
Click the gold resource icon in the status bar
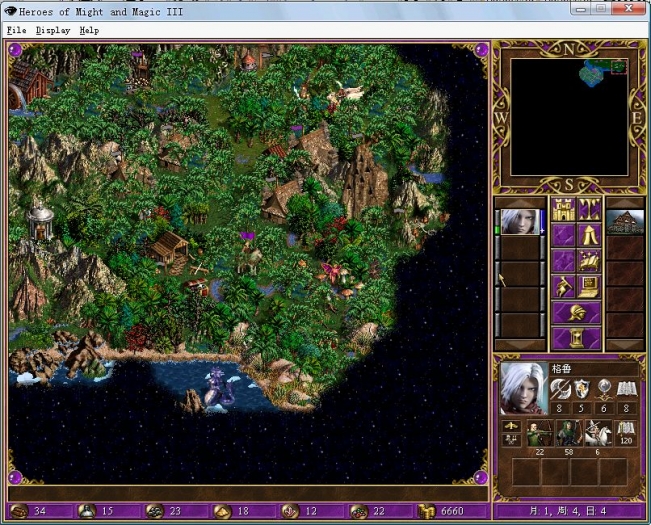426,511
